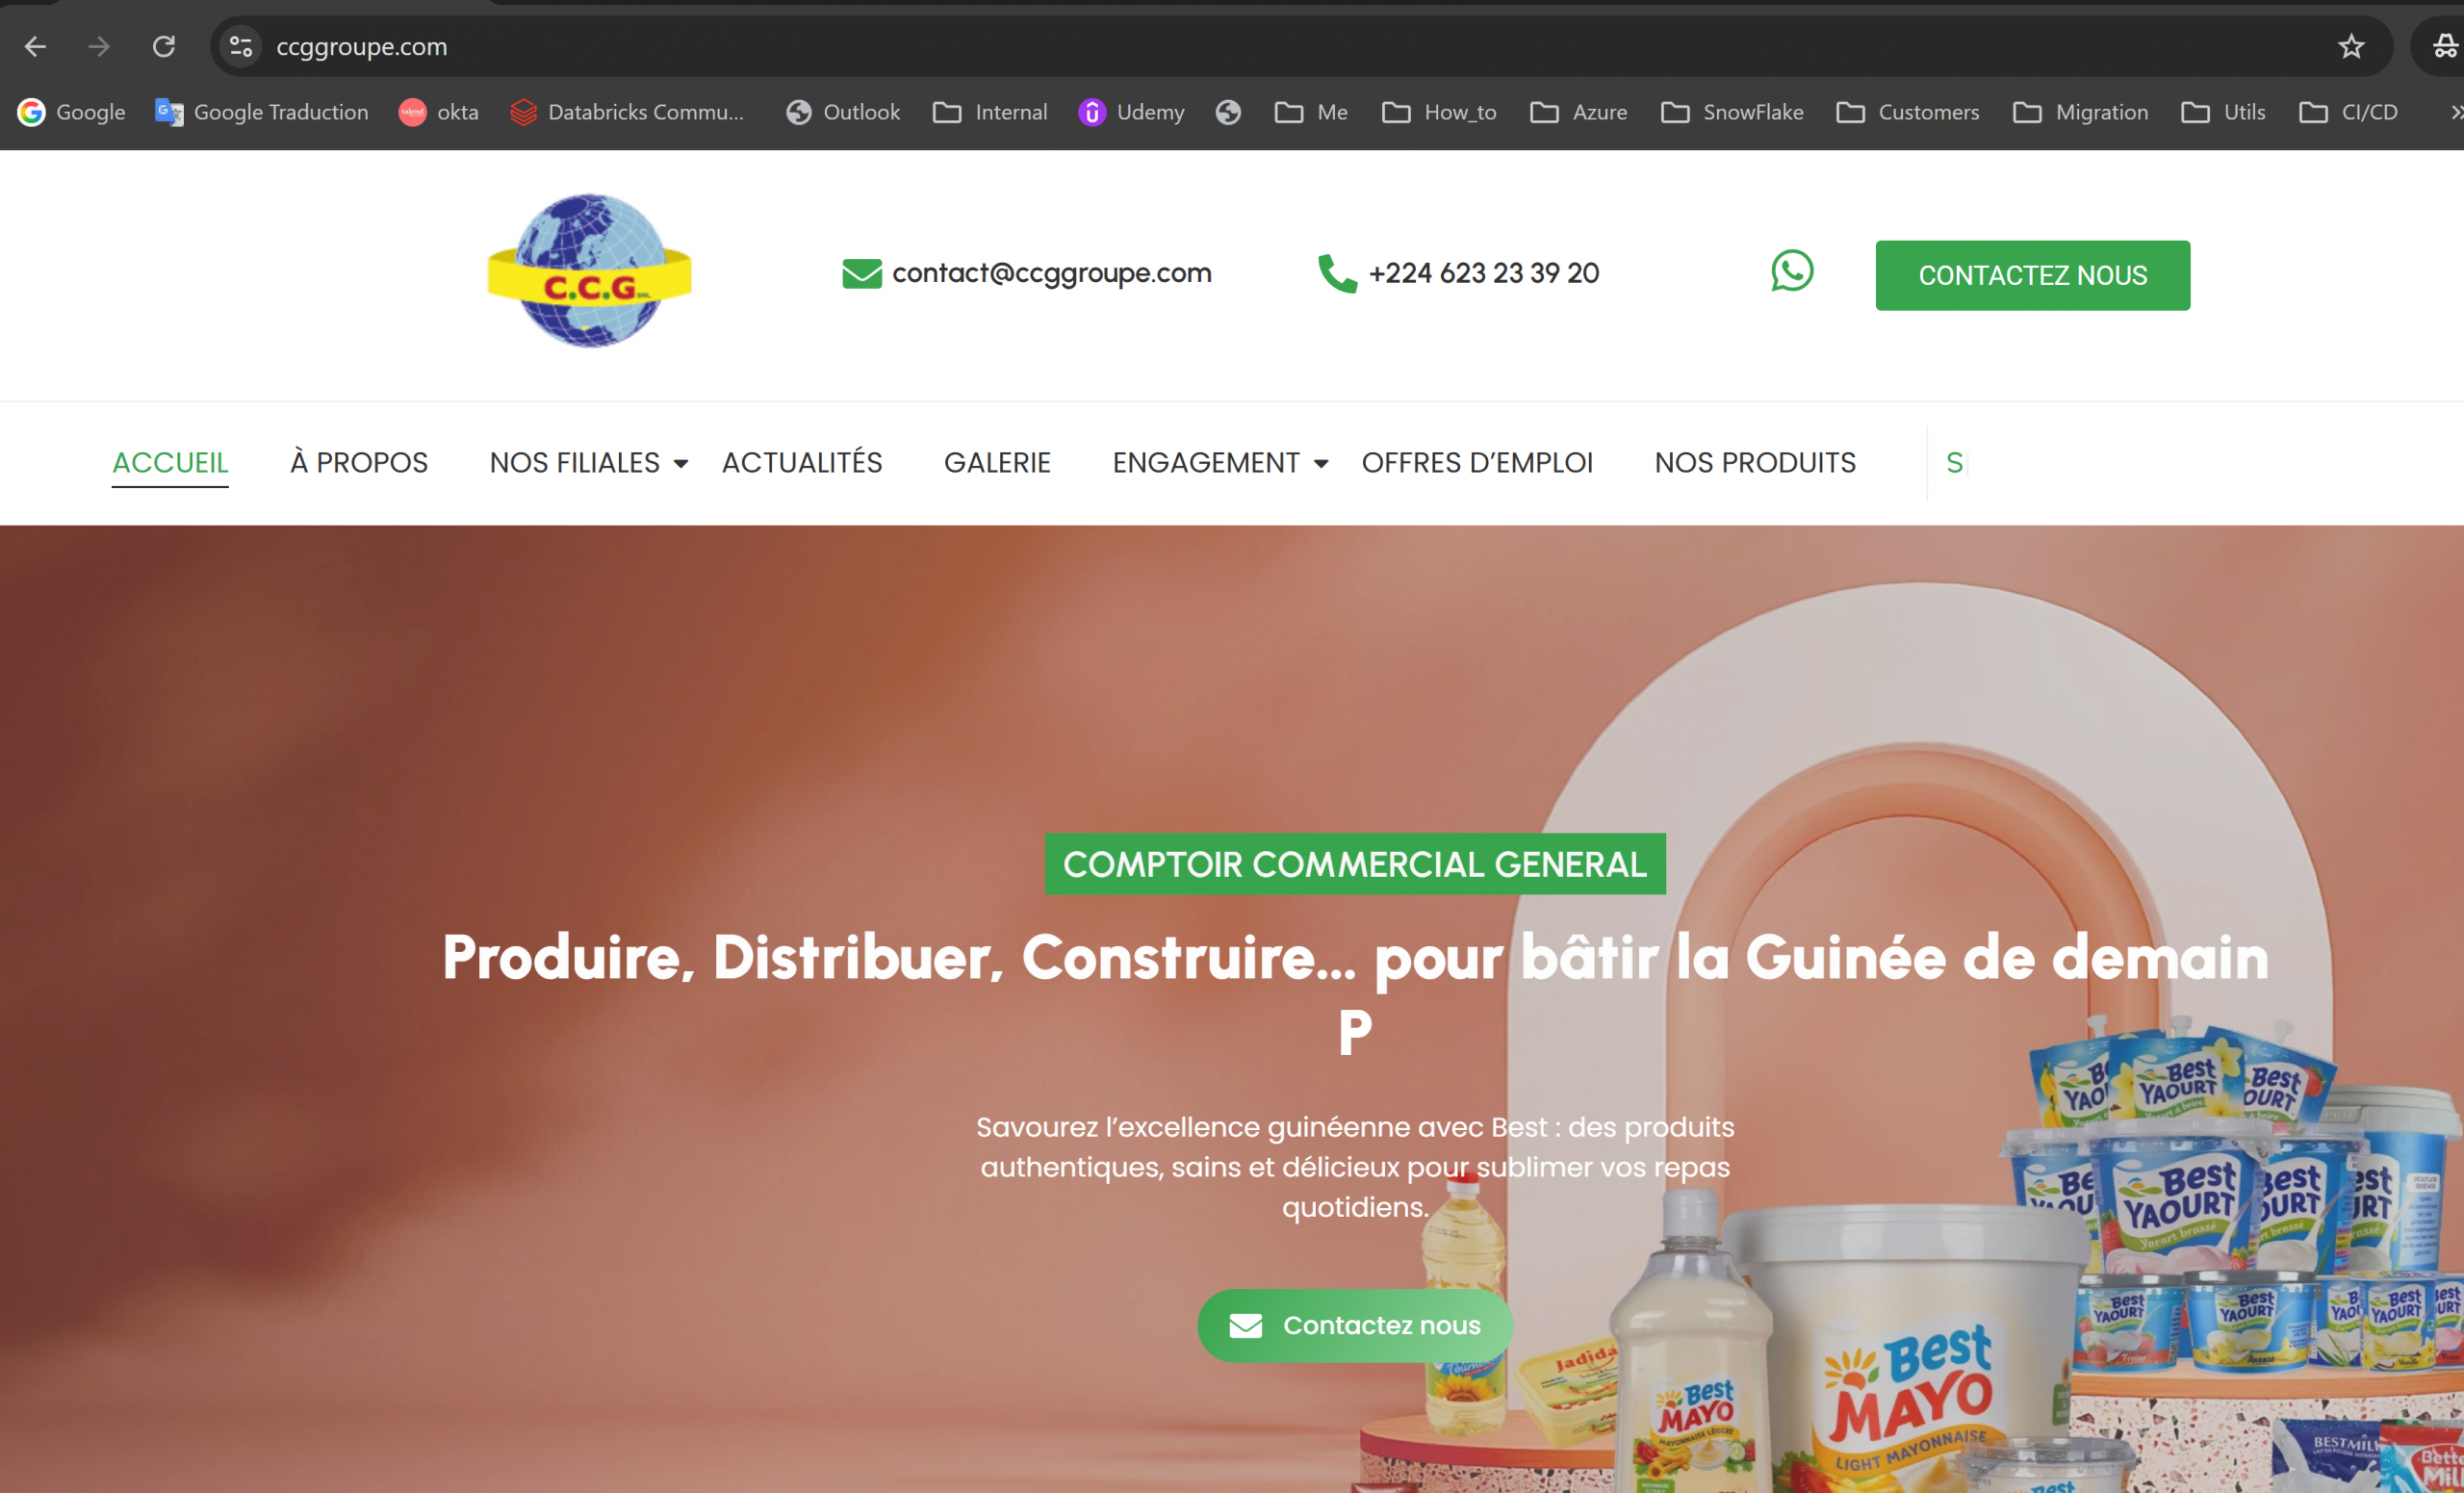This screenshot has height=1493, width=2464.
Task: Select the GALERIE menu item
Action: point(996,462)
